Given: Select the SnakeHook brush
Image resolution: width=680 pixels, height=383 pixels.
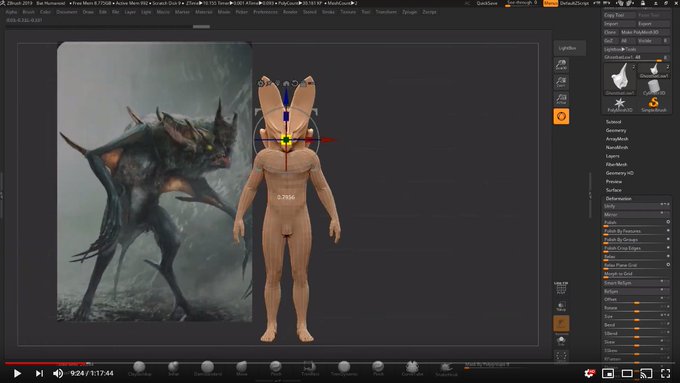Looking at the screenshot, I should coord(446,368).
